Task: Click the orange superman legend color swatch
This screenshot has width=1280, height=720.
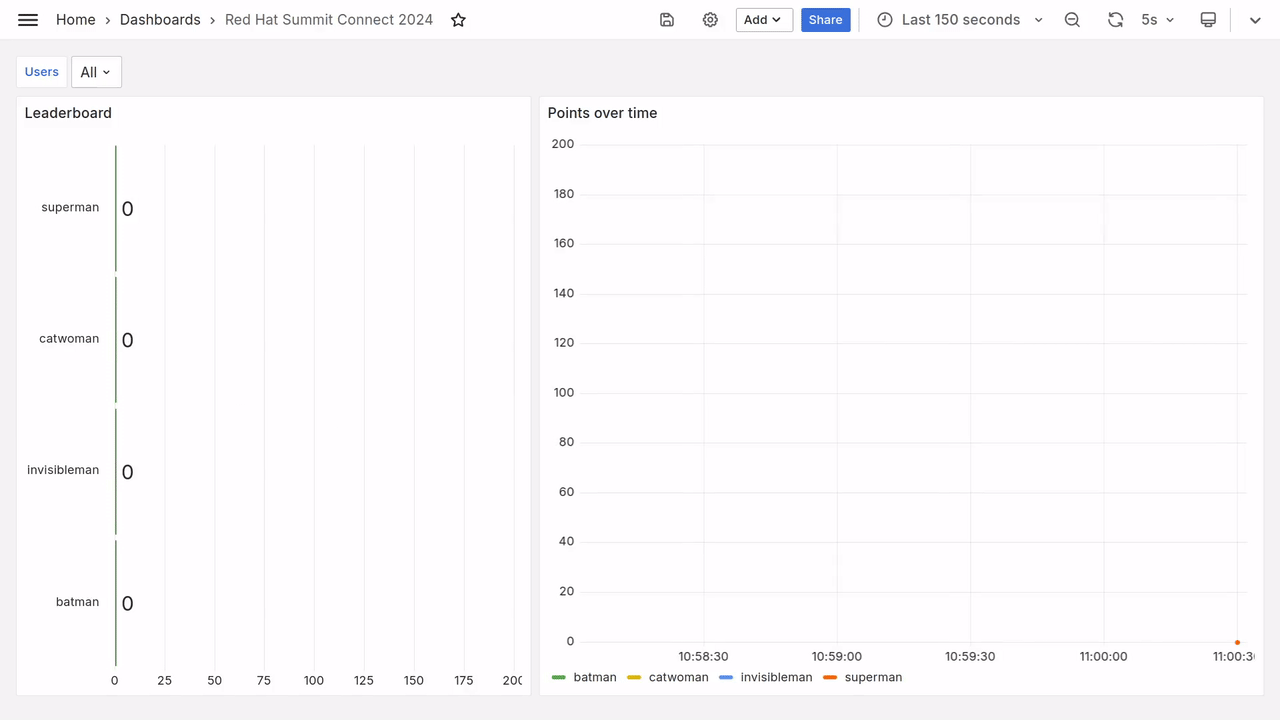Action: [x=830, y=678]
